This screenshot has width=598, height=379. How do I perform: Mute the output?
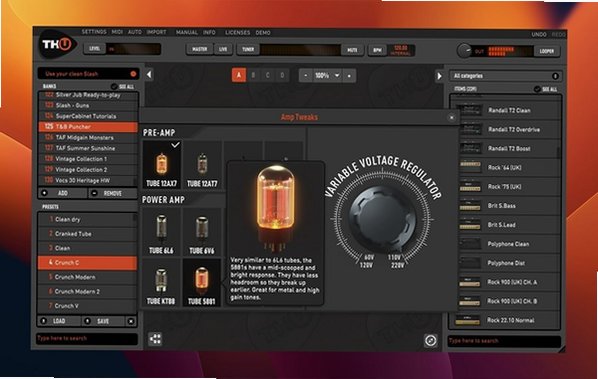[x=352, y=50]
